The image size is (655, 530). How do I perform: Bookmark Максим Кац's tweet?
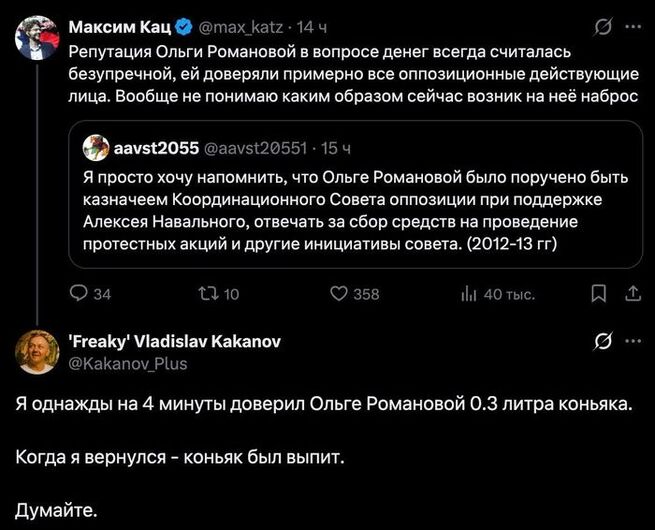[x=598, y=293]
